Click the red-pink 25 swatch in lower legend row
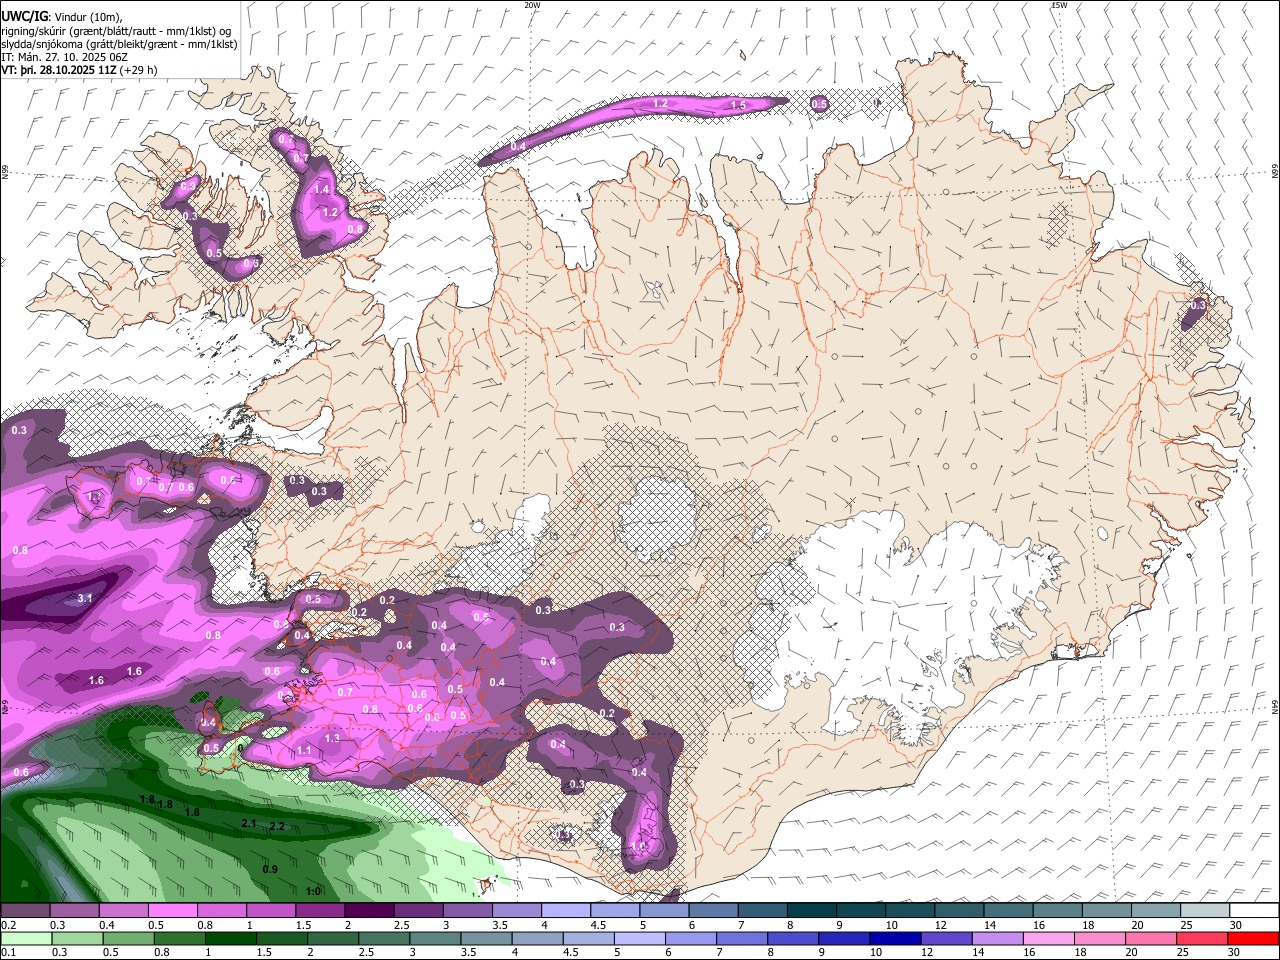Viewport: 1280px width, 960px height. click(x=1202, y=939)
